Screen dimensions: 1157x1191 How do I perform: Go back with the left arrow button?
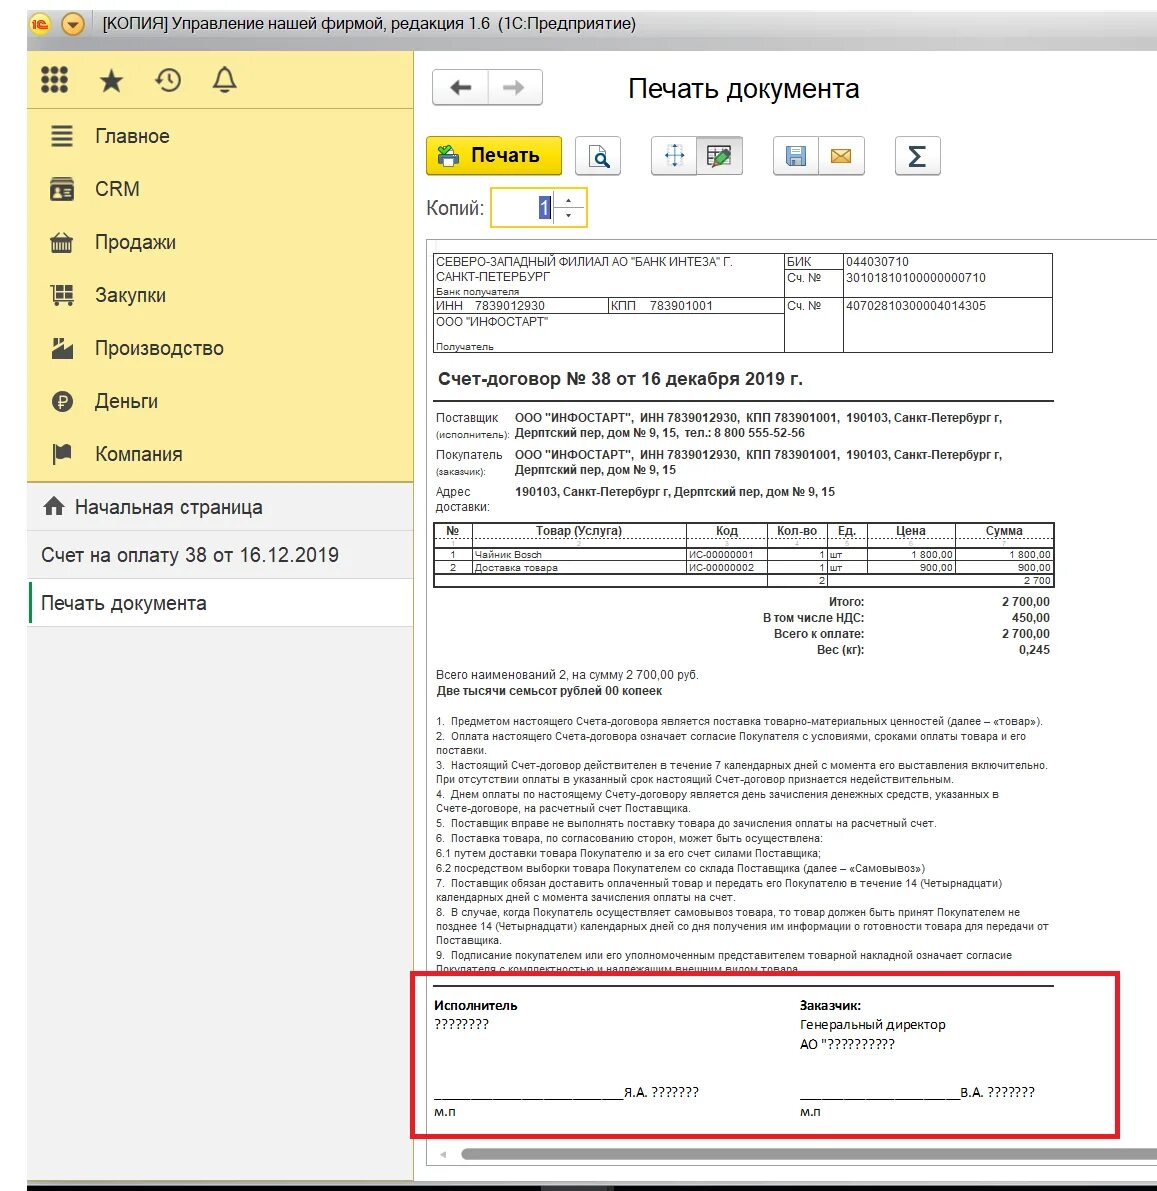point(460,87)
